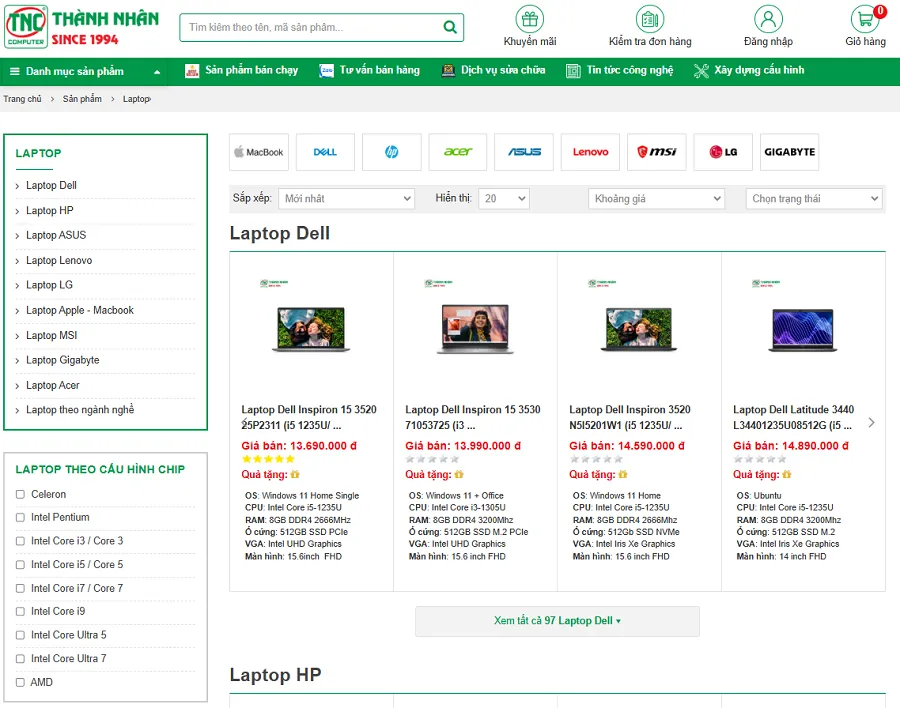Open the Tư vấn bán hàng menu
900x708 pixels.
379,71
